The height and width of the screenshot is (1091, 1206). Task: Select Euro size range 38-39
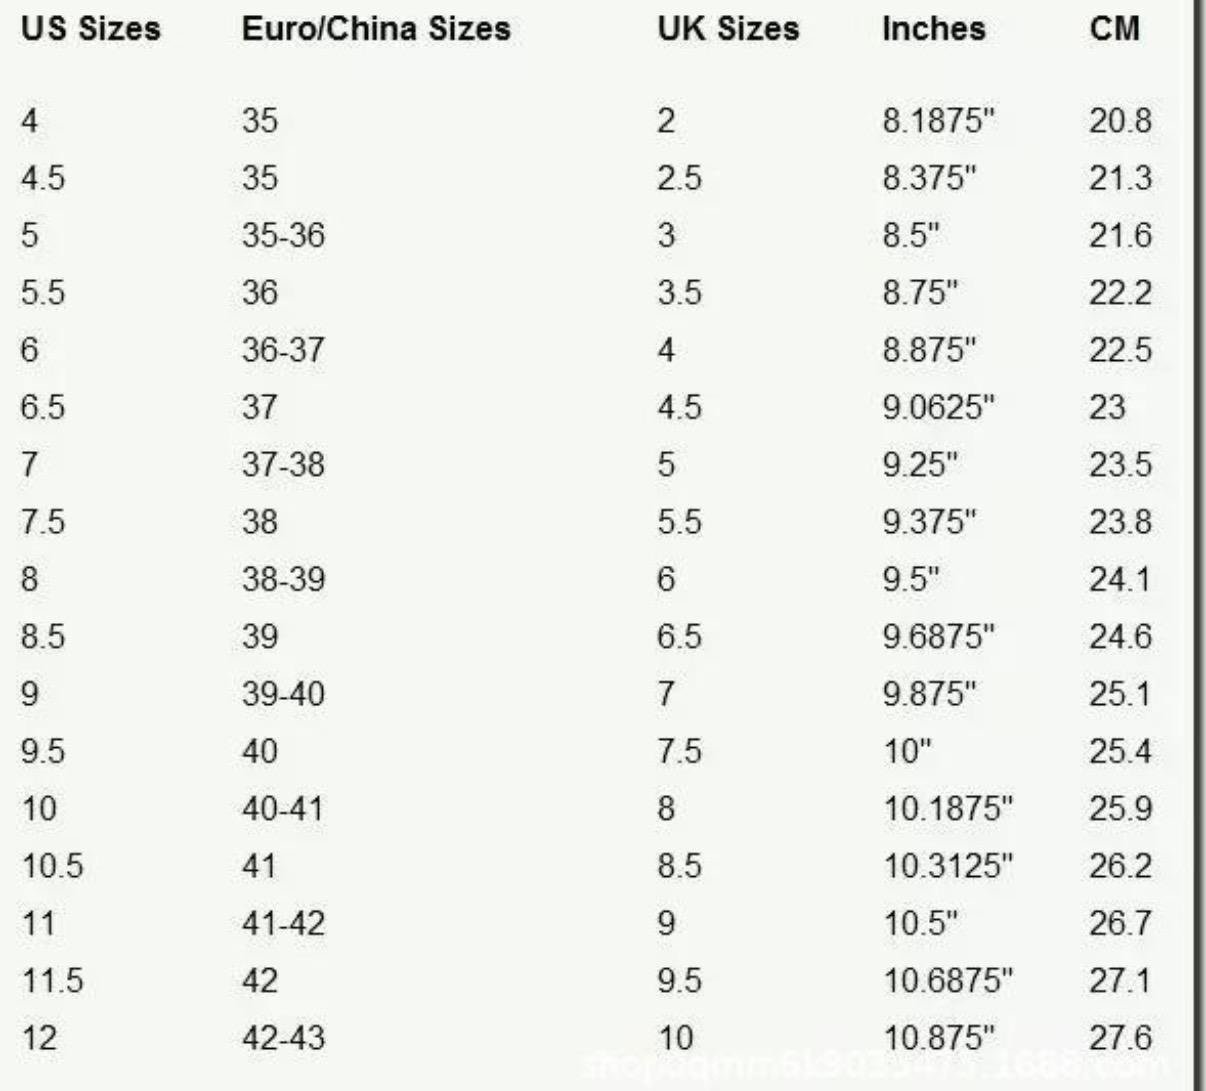pos(283,580)
